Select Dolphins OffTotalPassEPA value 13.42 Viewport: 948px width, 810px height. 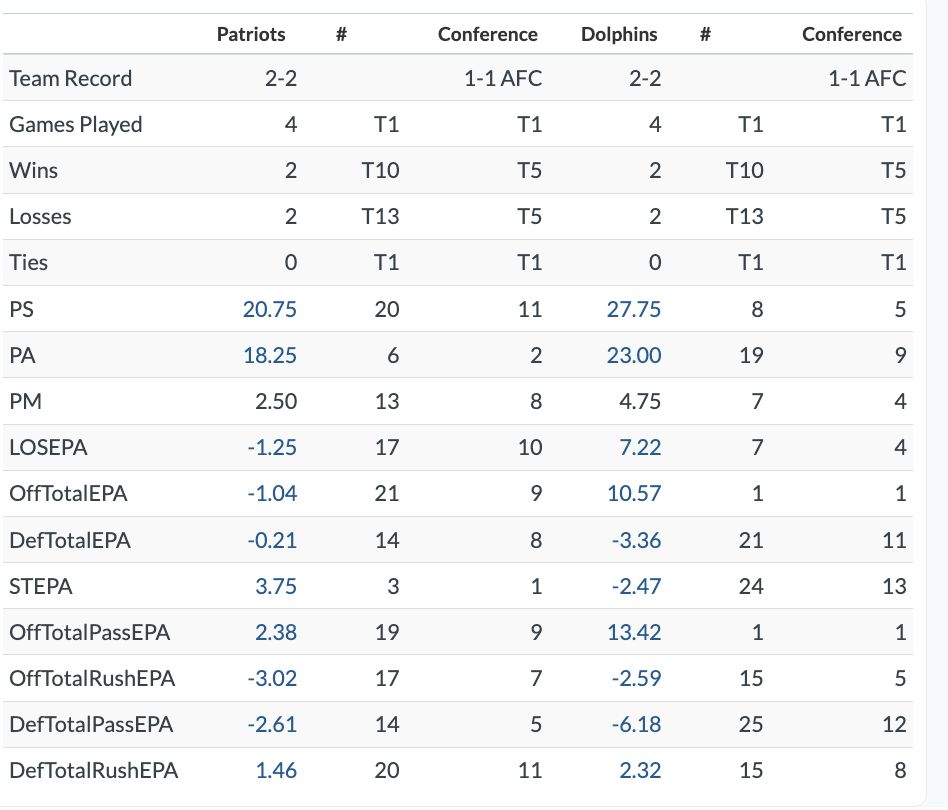click(635, 632)
